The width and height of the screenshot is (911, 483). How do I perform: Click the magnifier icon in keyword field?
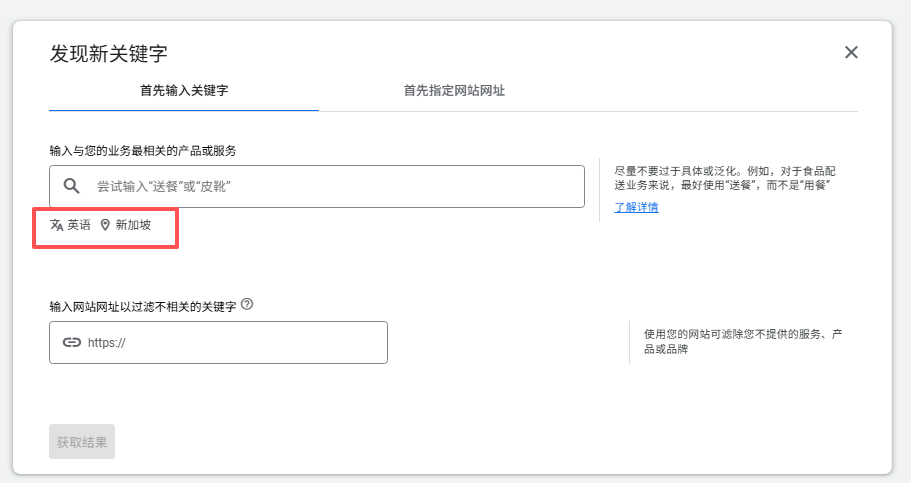tap(71, 186)
